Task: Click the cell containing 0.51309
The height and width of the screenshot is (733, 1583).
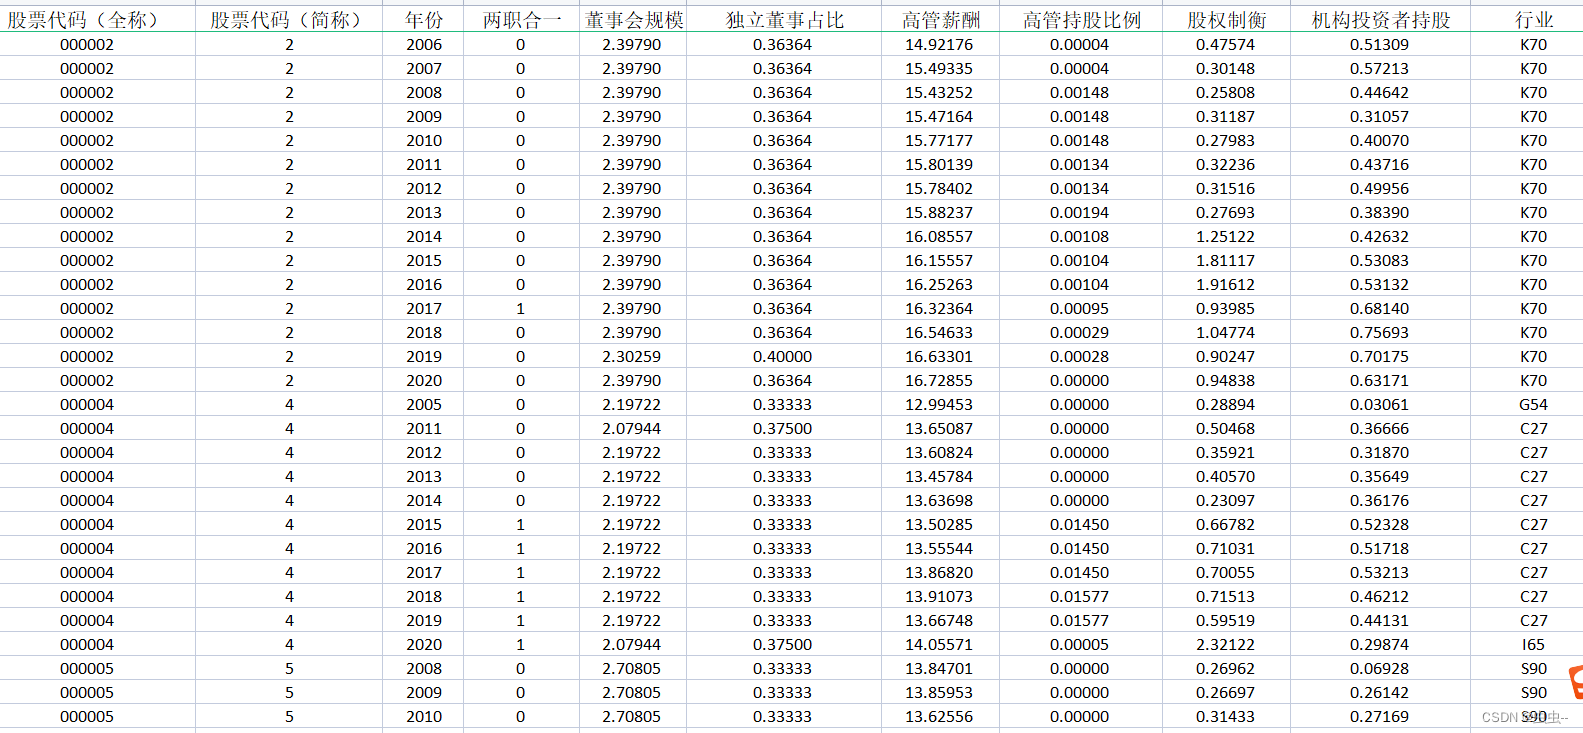Action: point(1380,45)
